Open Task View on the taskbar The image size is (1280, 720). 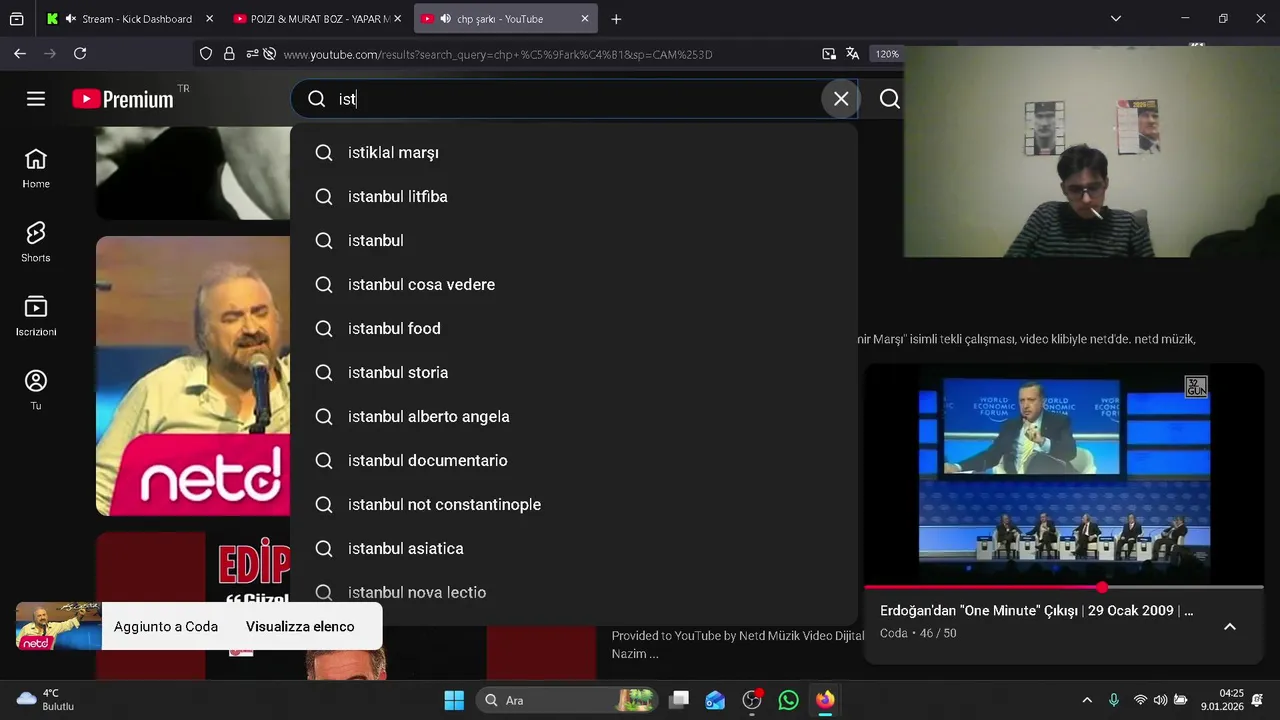click(679, 700)
